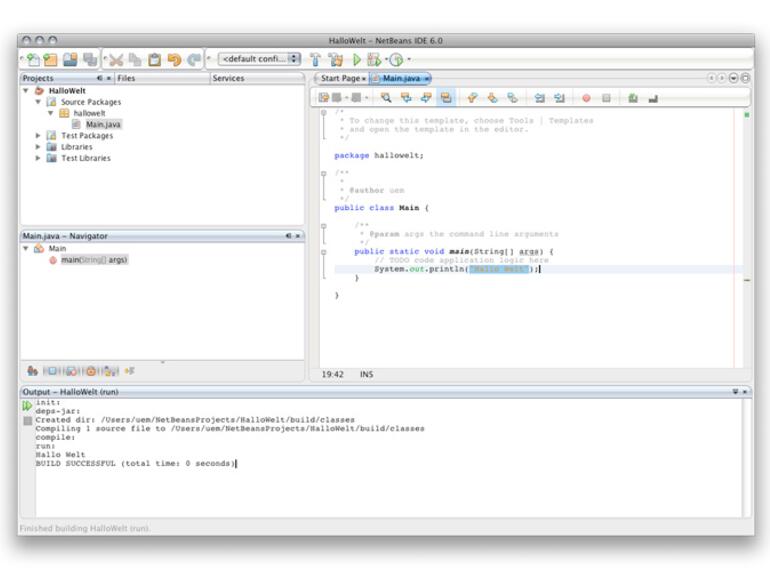Switch to the Services tab
The width and height of the screenshot is (770, 578).
227,78
